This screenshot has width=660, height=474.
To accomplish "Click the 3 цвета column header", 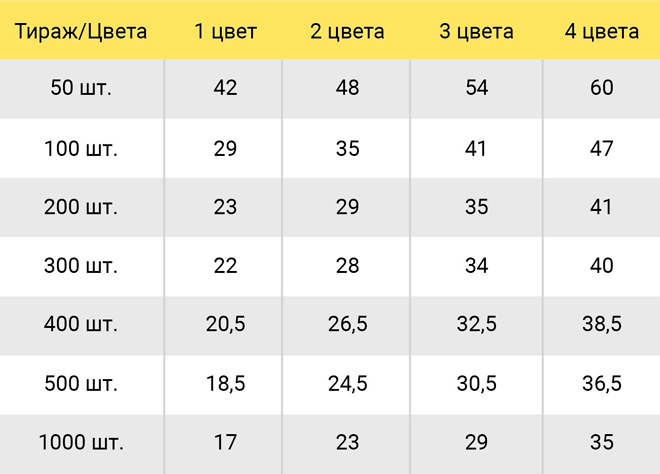I will [x=476, y=31].
